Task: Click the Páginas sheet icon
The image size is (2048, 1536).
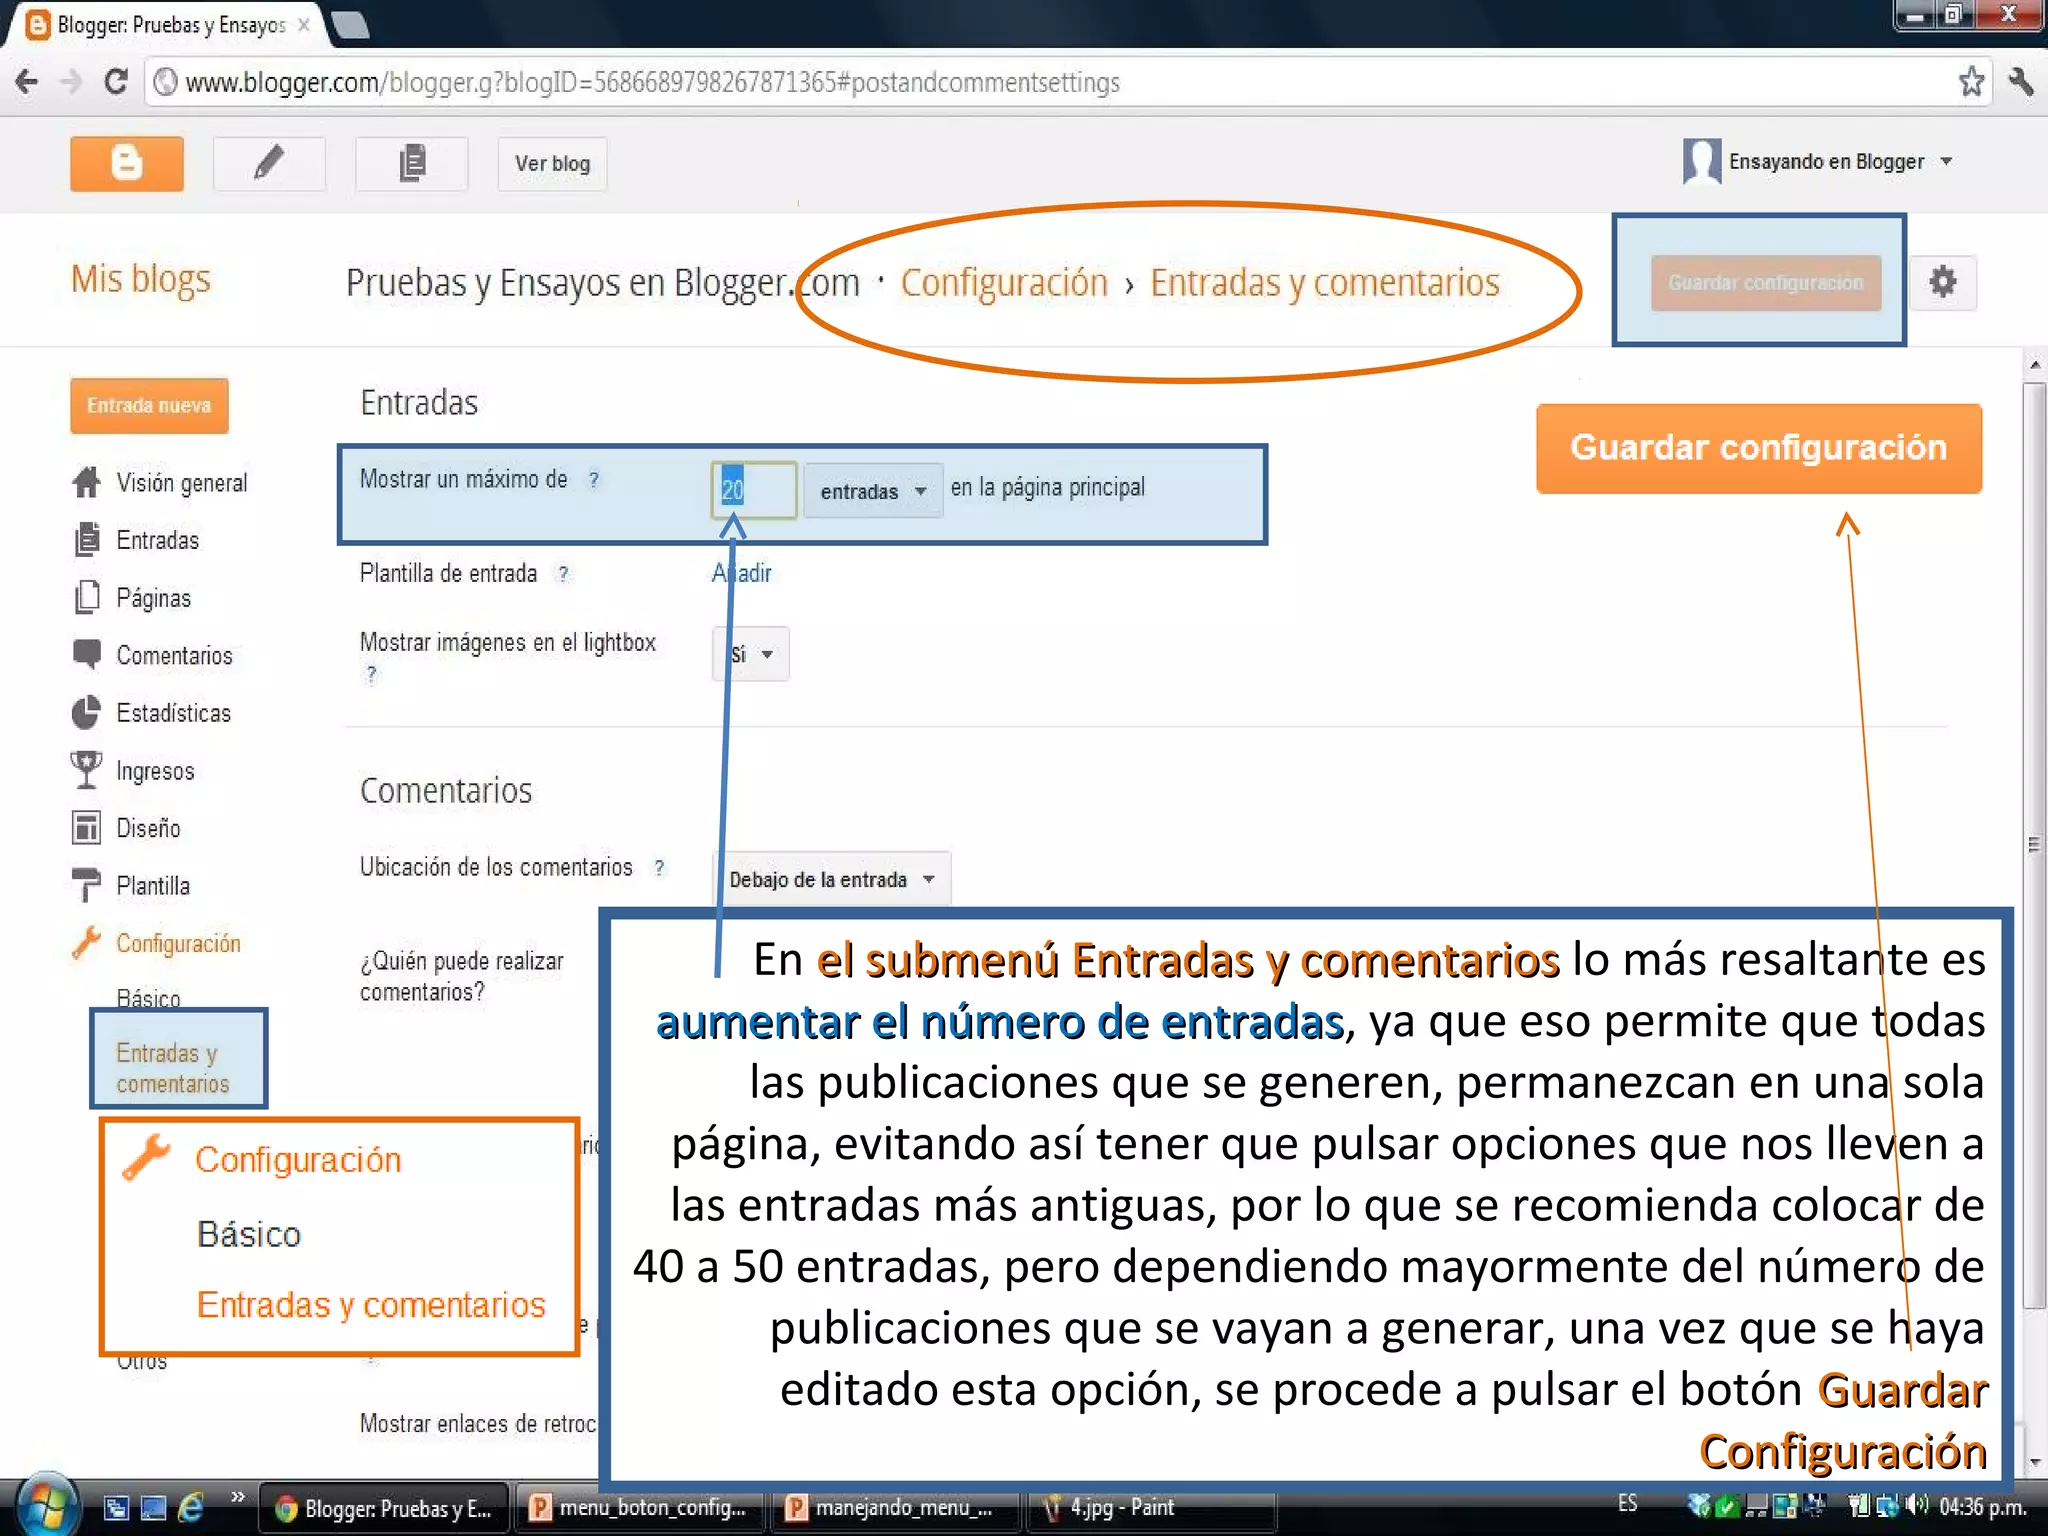Action: (87, 597)
